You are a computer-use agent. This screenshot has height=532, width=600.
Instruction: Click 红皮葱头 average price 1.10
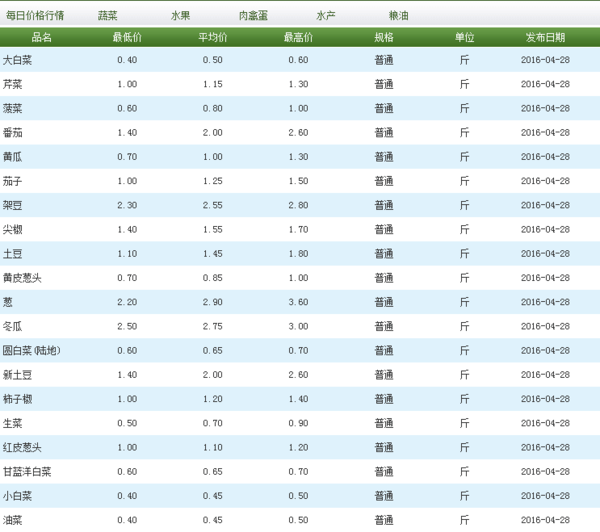[x=213, y=447]
